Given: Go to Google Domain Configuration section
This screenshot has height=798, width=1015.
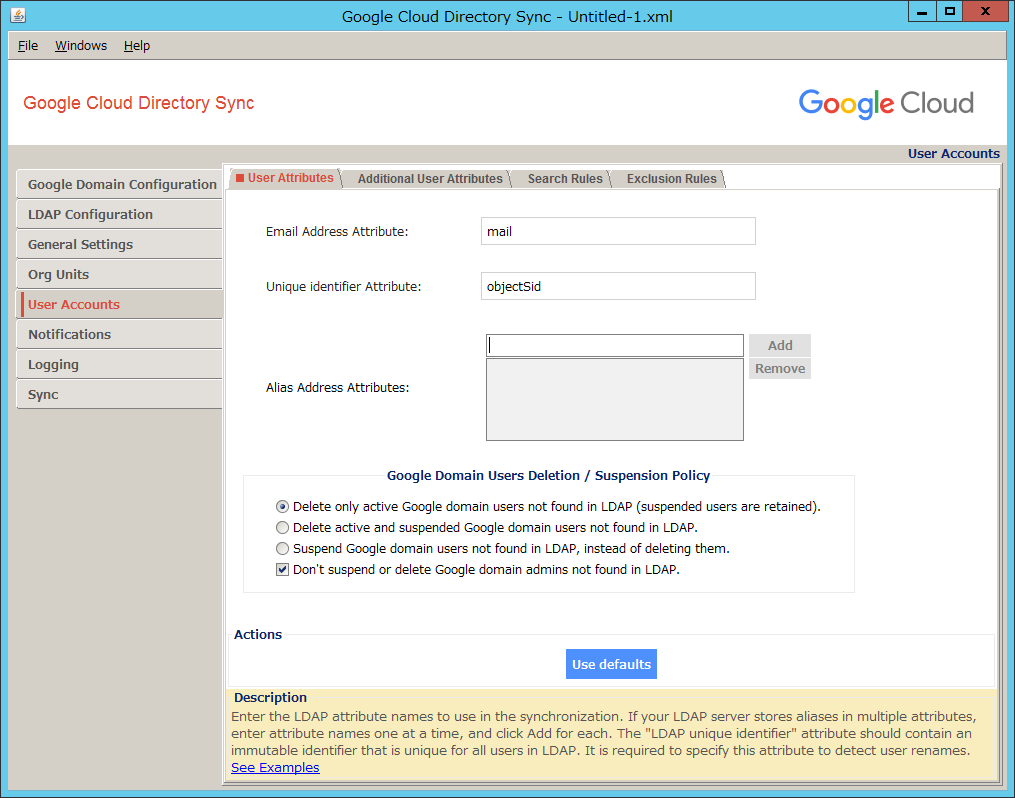Looking at the screenshot, I should tap(120, 184).
